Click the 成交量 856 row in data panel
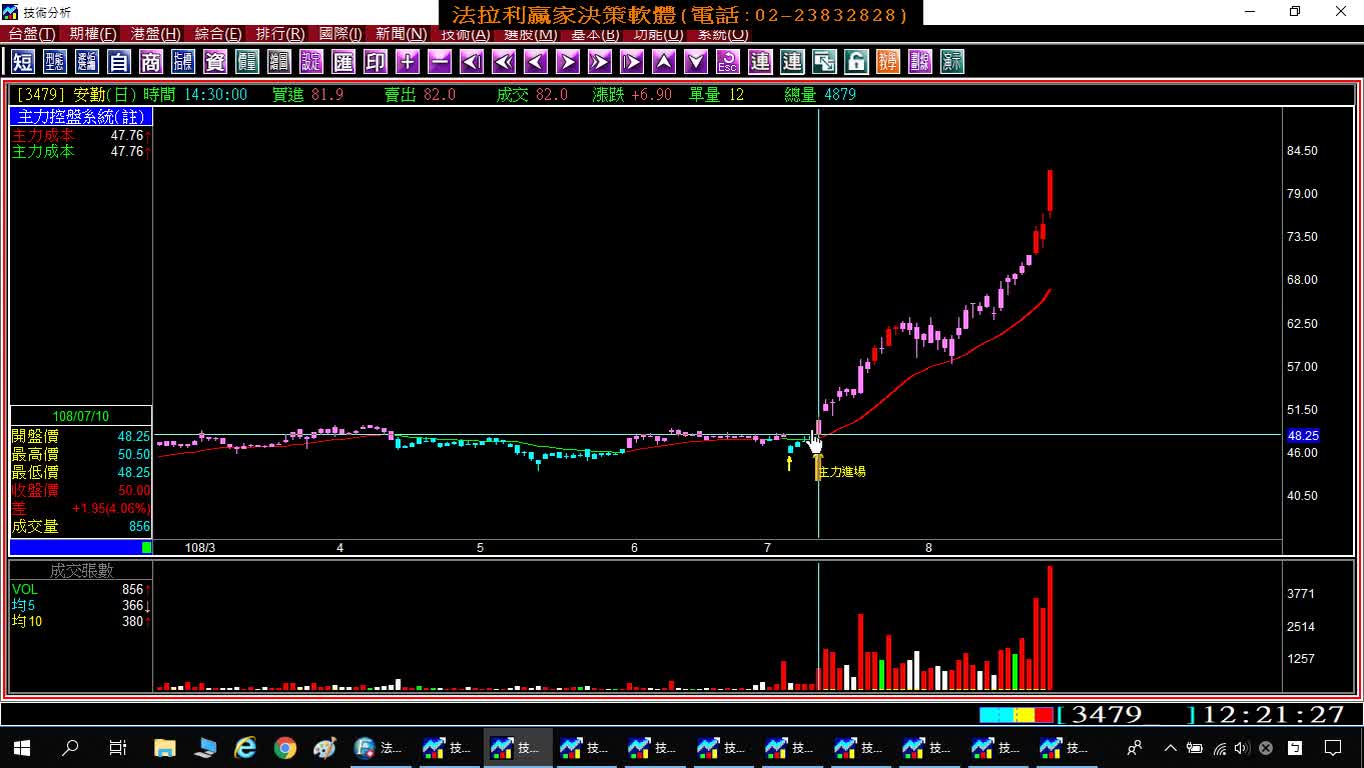1364x768 pixels. 81,527
